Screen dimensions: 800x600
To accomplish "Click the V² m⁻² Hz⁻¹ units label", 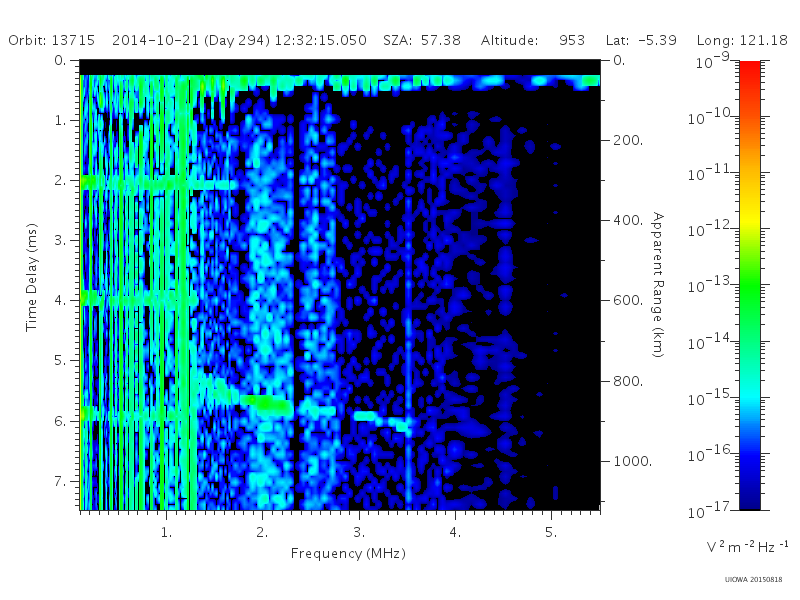I will point(747,546).
